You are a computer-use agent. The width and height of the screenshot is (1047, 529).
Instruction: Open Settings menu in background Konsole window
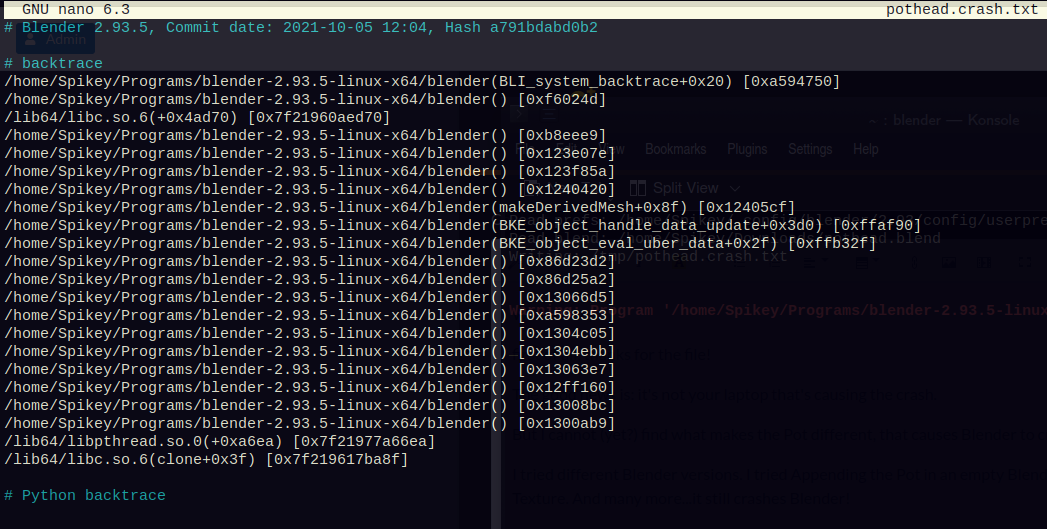[x=809, y=149]
